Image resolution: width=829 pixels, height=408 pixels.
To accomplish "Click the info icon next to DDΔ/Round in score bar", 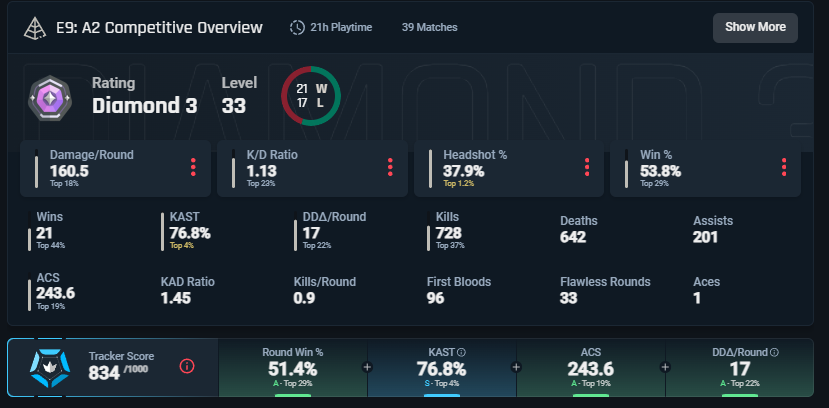I will [775, 352].
